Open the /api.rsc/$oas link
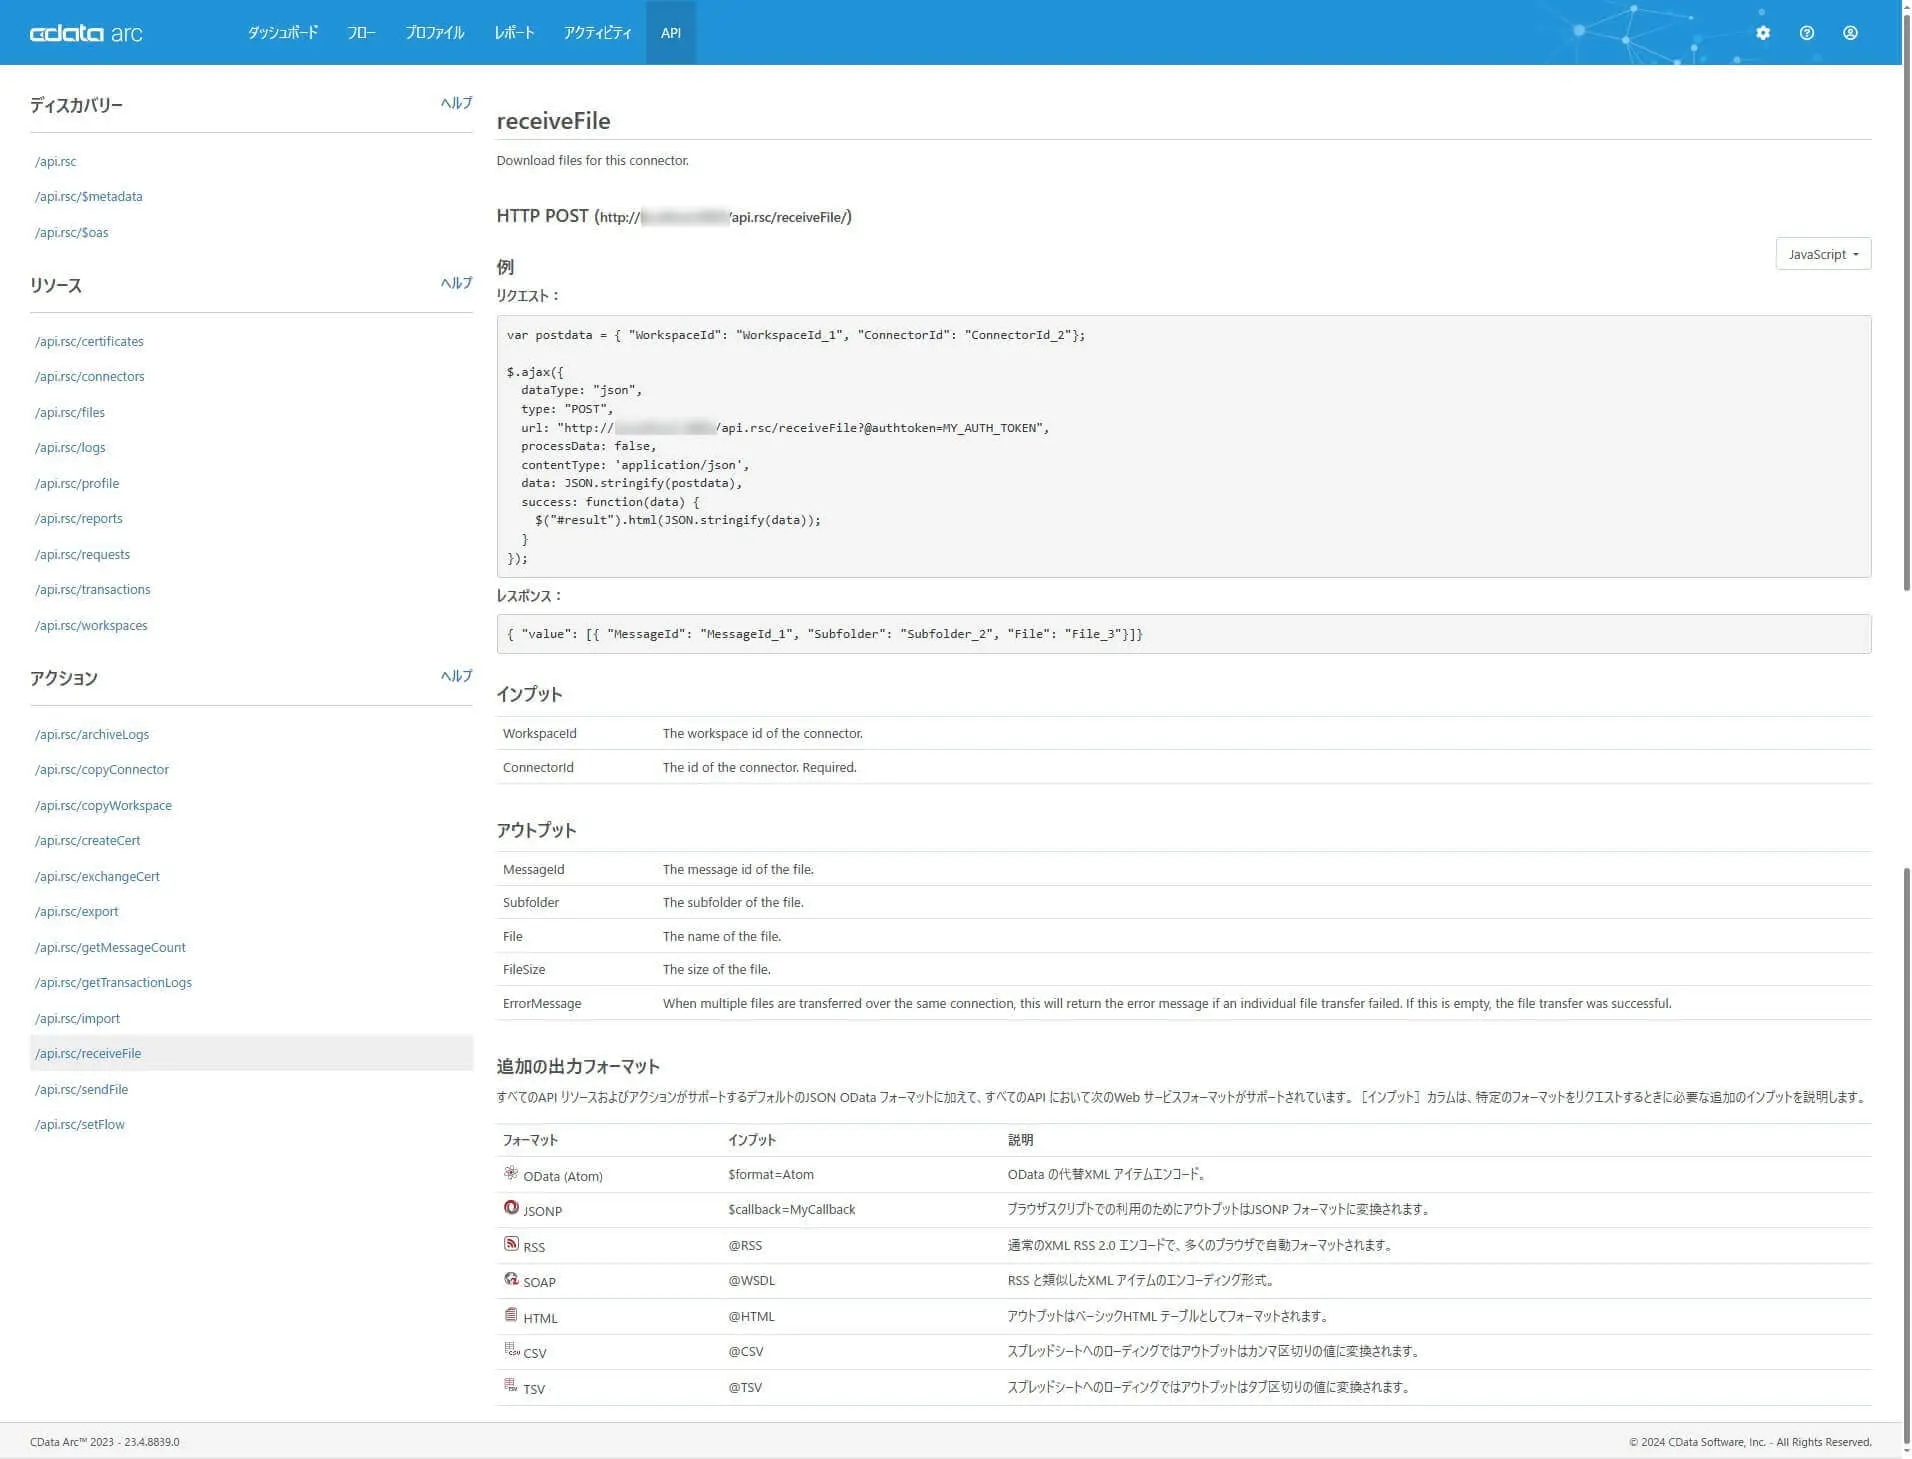Image resolution: width=1912 pixels, height=1459 pixels. point(72,232)
